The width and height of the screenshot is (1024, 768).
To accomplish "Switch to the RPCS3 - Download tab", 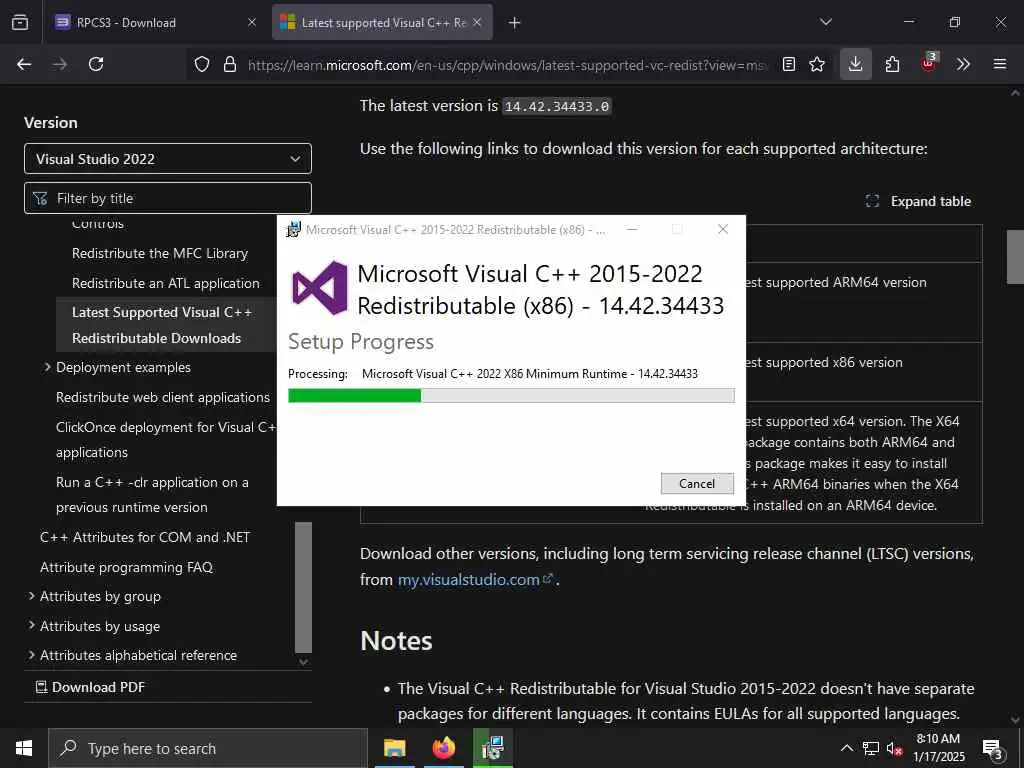I will pos(157,23).
